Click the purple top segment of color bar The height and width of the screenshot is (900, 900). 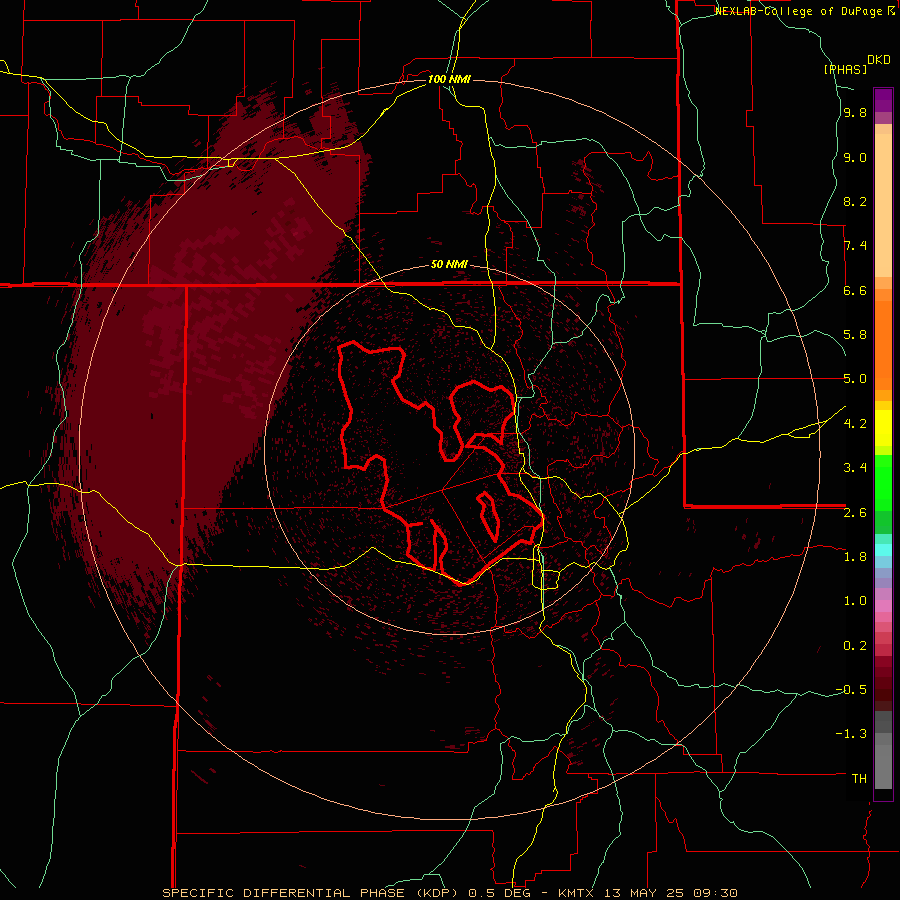[883, 100]
